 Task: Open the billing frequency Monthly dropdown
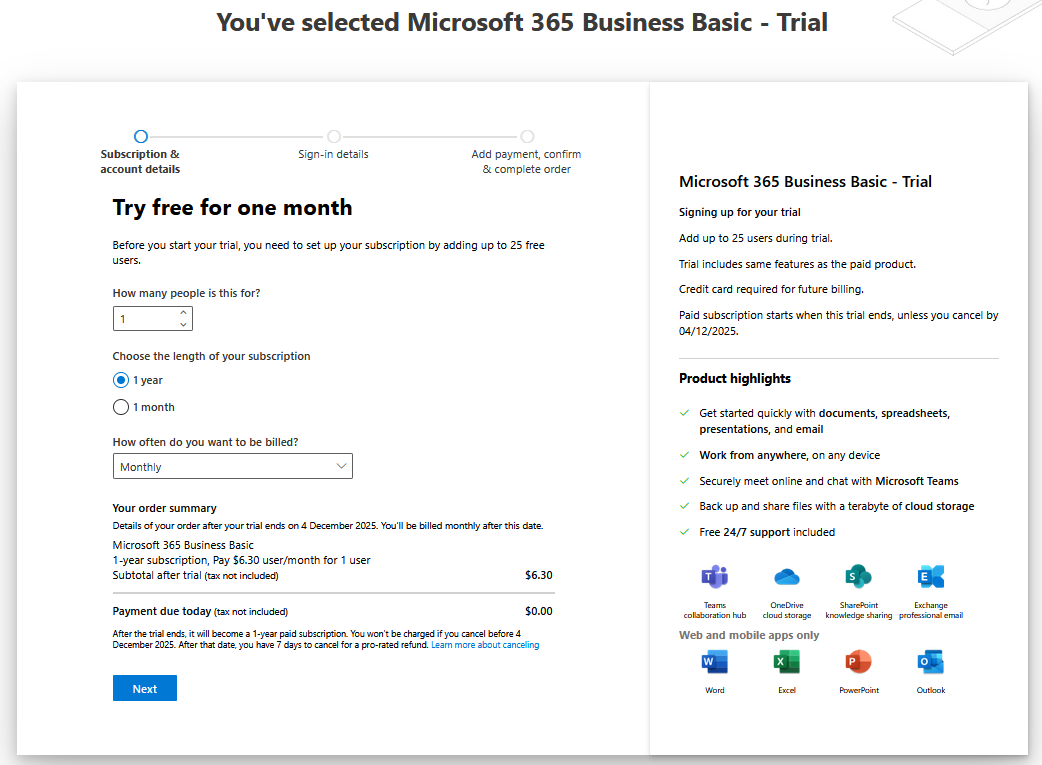[232, 467]
